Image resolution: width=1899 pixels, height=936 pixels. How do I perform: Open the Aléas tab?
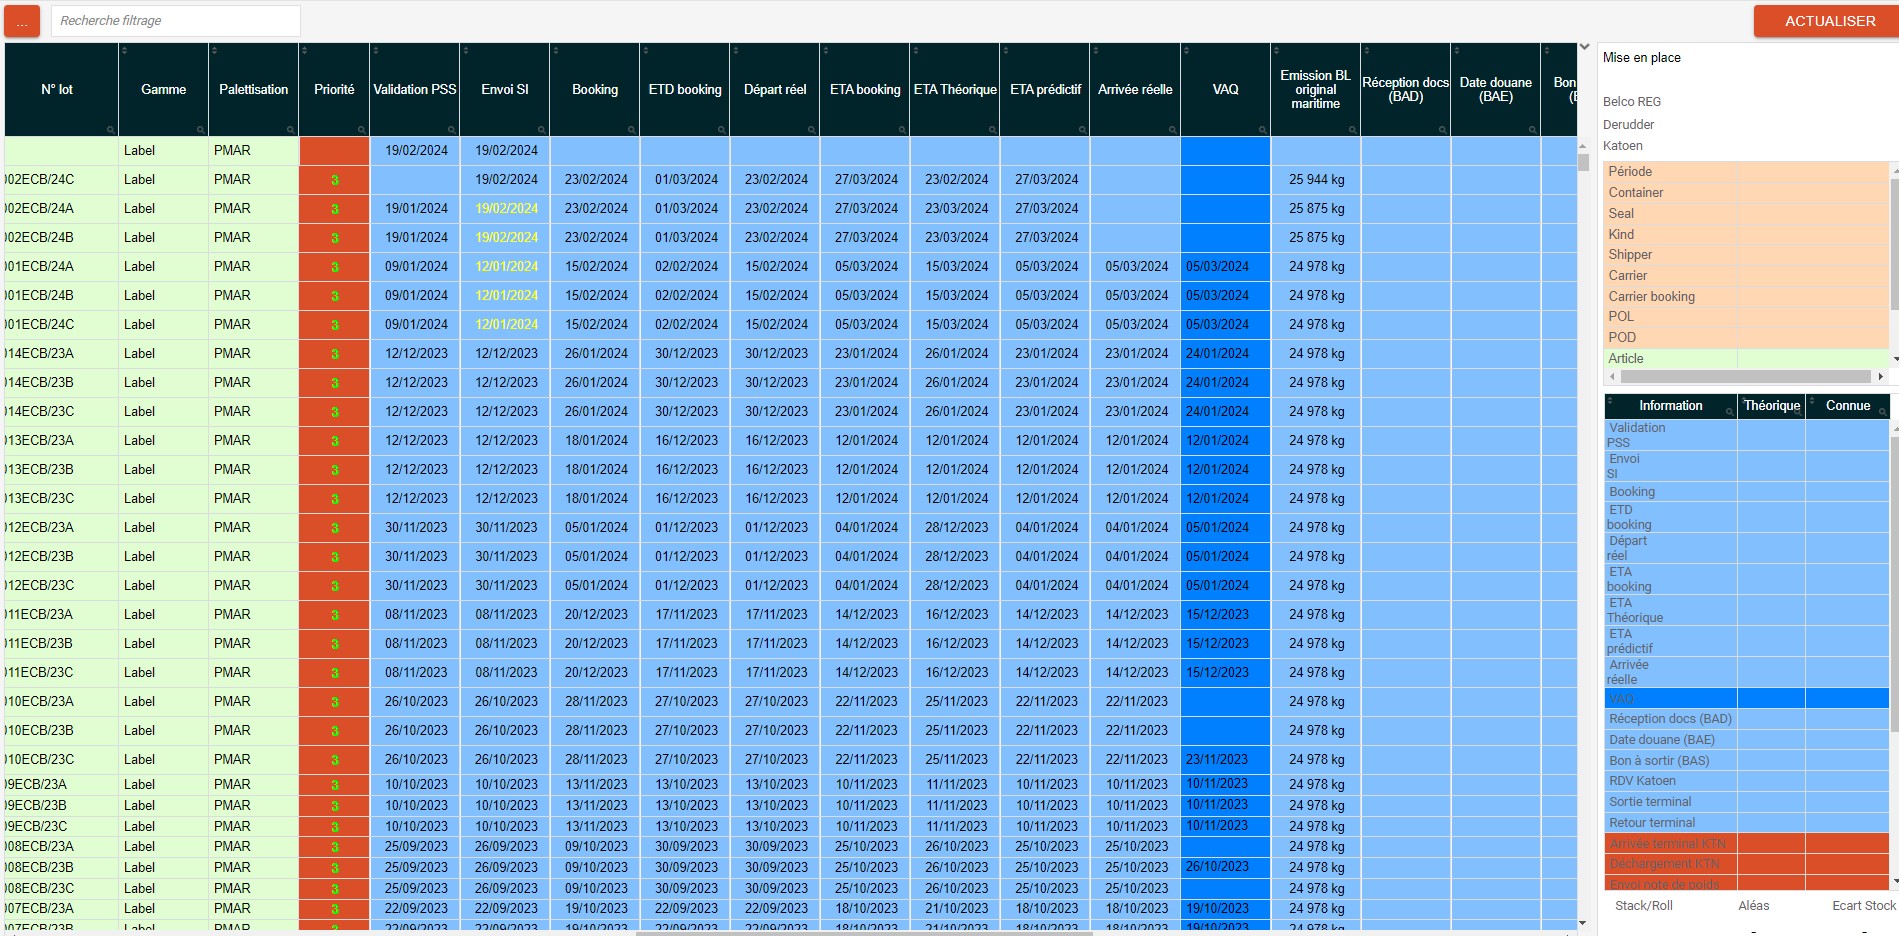click(x=1753, y=906)
